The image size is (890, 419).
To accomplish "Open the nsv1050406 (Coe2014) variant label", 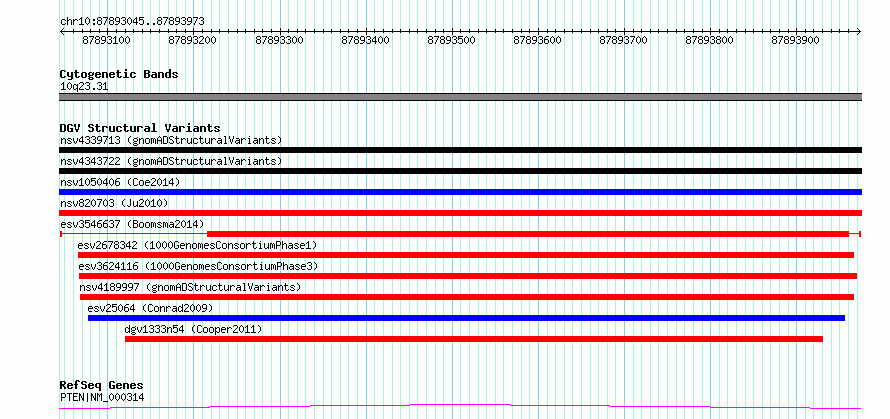I will (120, 182).
